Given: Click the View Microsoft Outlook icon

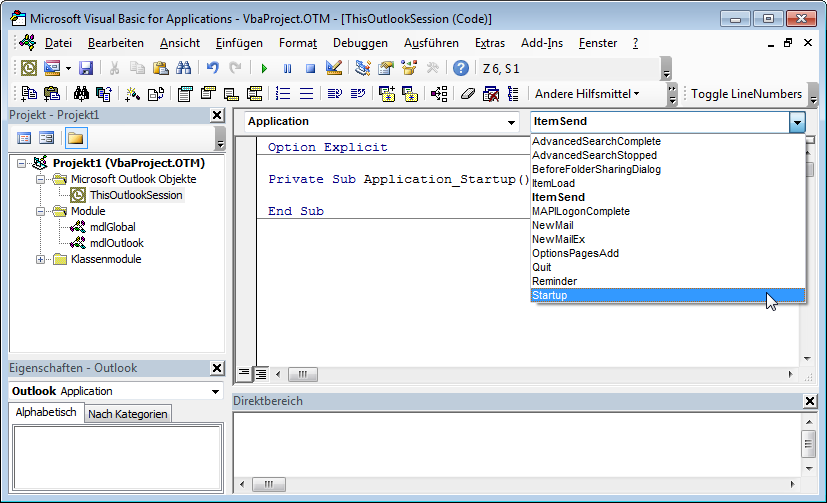Looking at the screenshot, I should pos(29,68).
